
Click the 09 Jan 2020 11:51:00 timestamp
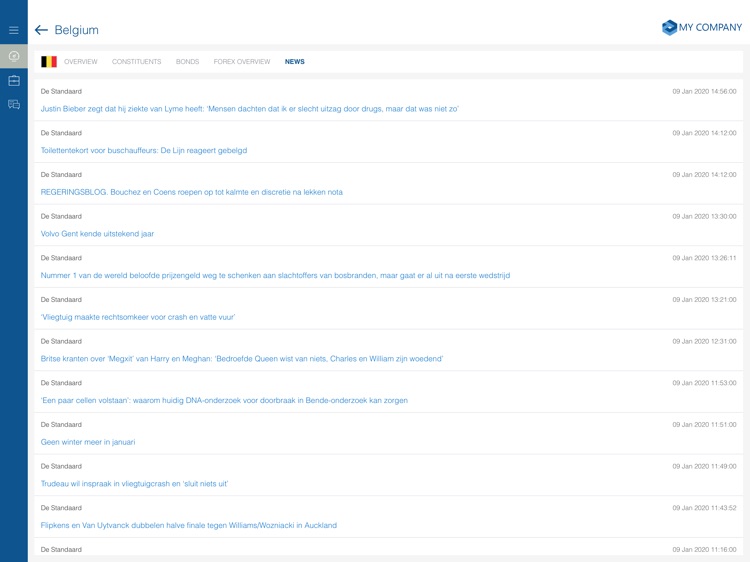point(704,424)
